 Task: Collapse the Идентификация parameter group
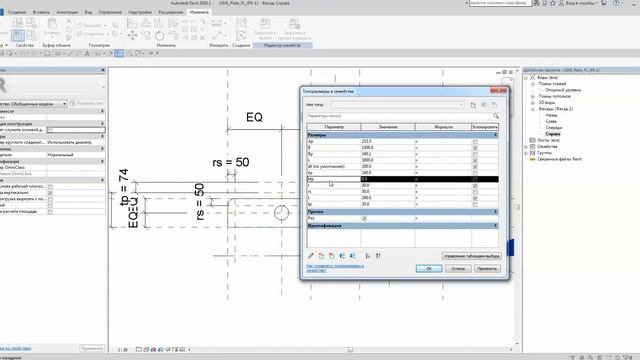(496, 225)
